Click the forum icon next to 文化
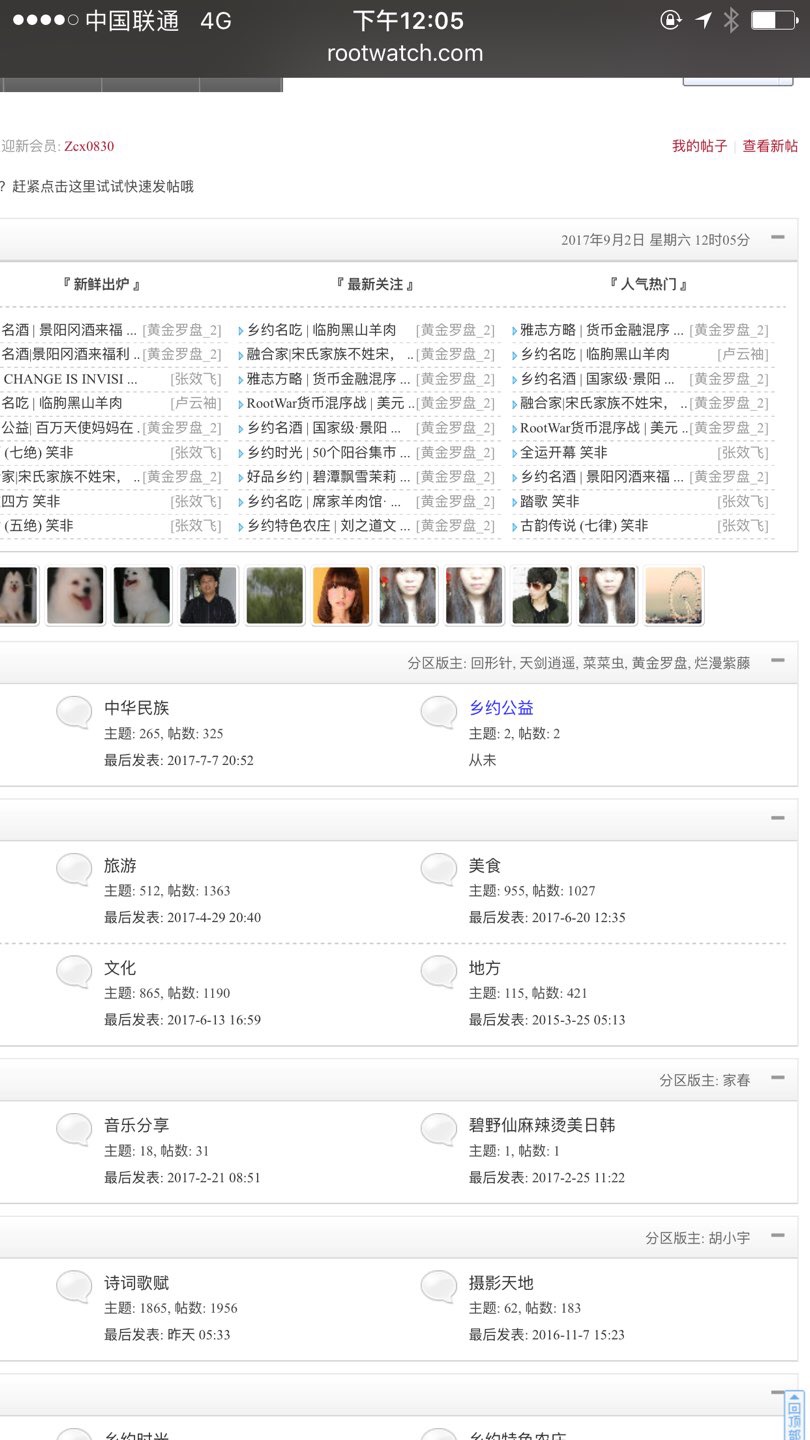810x1440 pixels. [x=74, y=971]
